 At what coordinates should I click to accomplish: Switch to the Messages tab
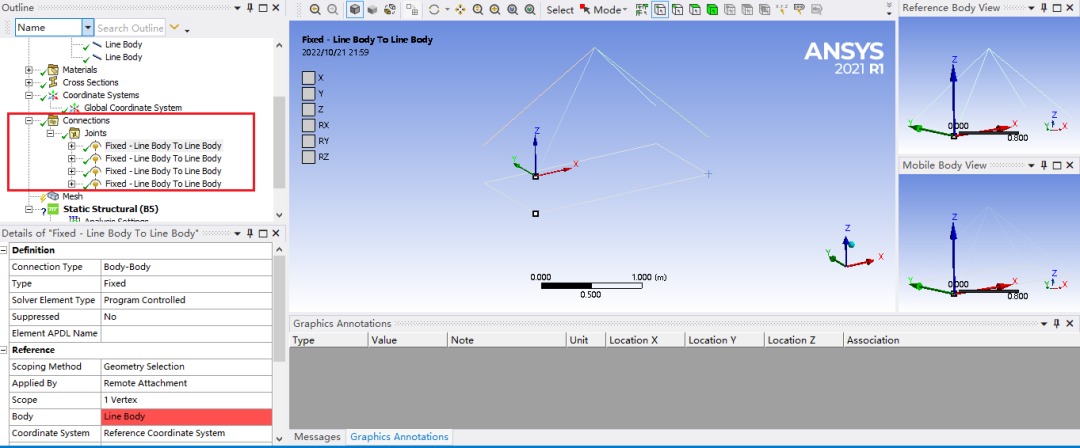click(x=318, y=436)
